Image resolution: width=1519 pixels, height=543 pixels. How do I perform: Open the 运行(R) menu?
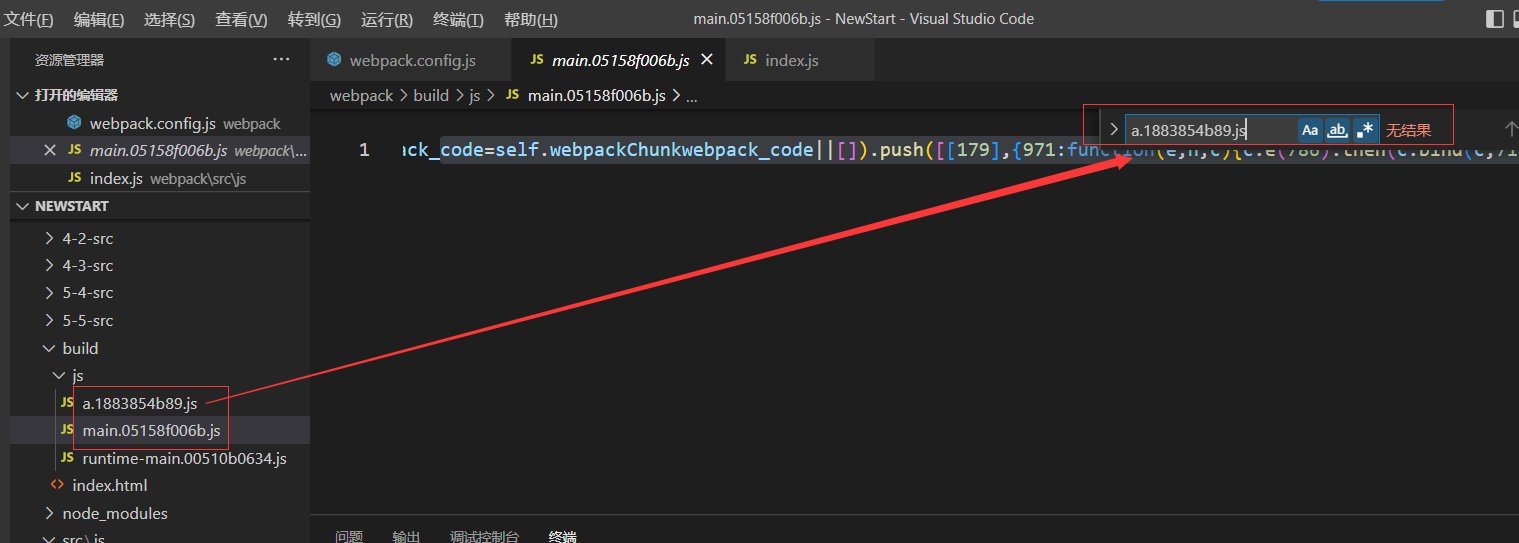pos(387,20)
